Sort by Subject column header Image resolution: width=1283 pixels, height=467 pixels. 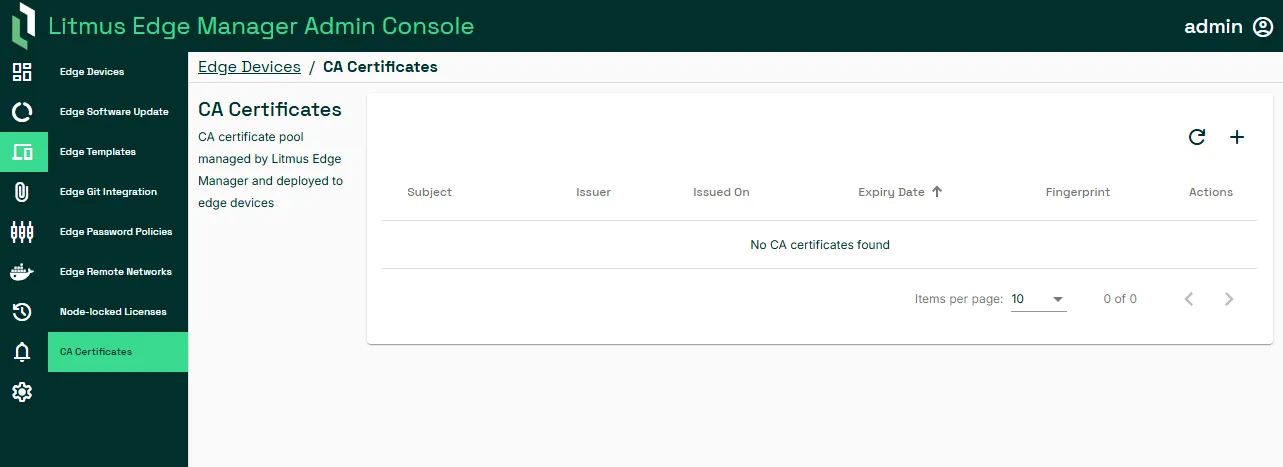tap(429, 192)
